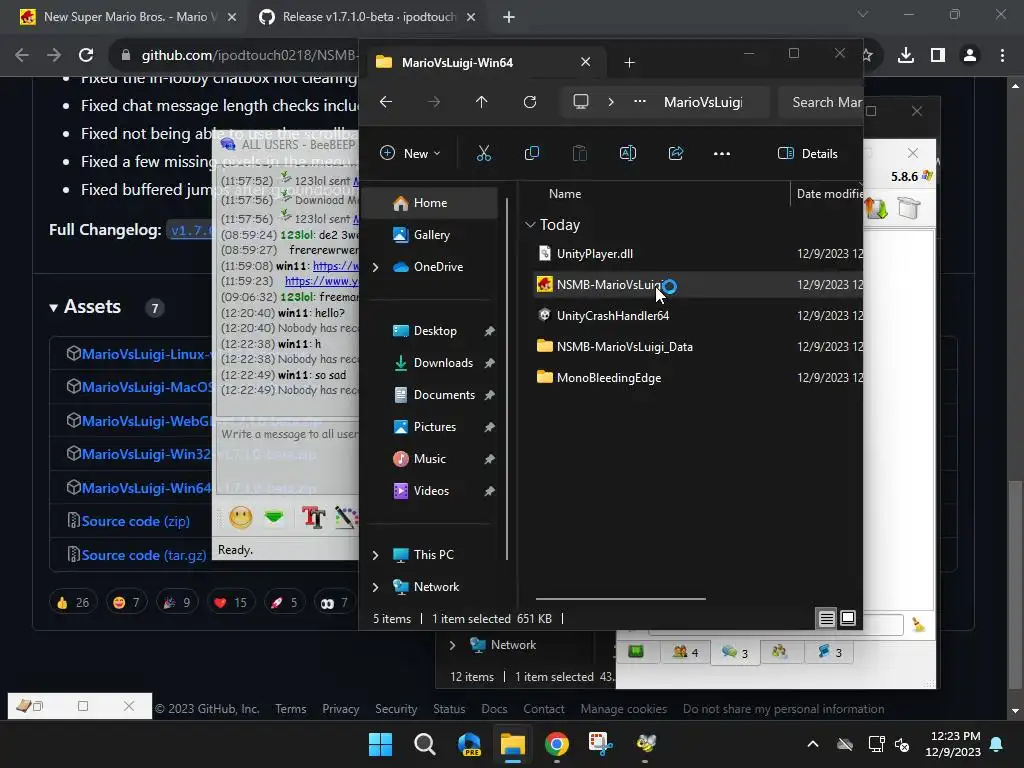Open Snipping Tool from the taskbar
The width and height of the screenshot is (1024, 768).
pyautogui.click(x=600, y=744)
